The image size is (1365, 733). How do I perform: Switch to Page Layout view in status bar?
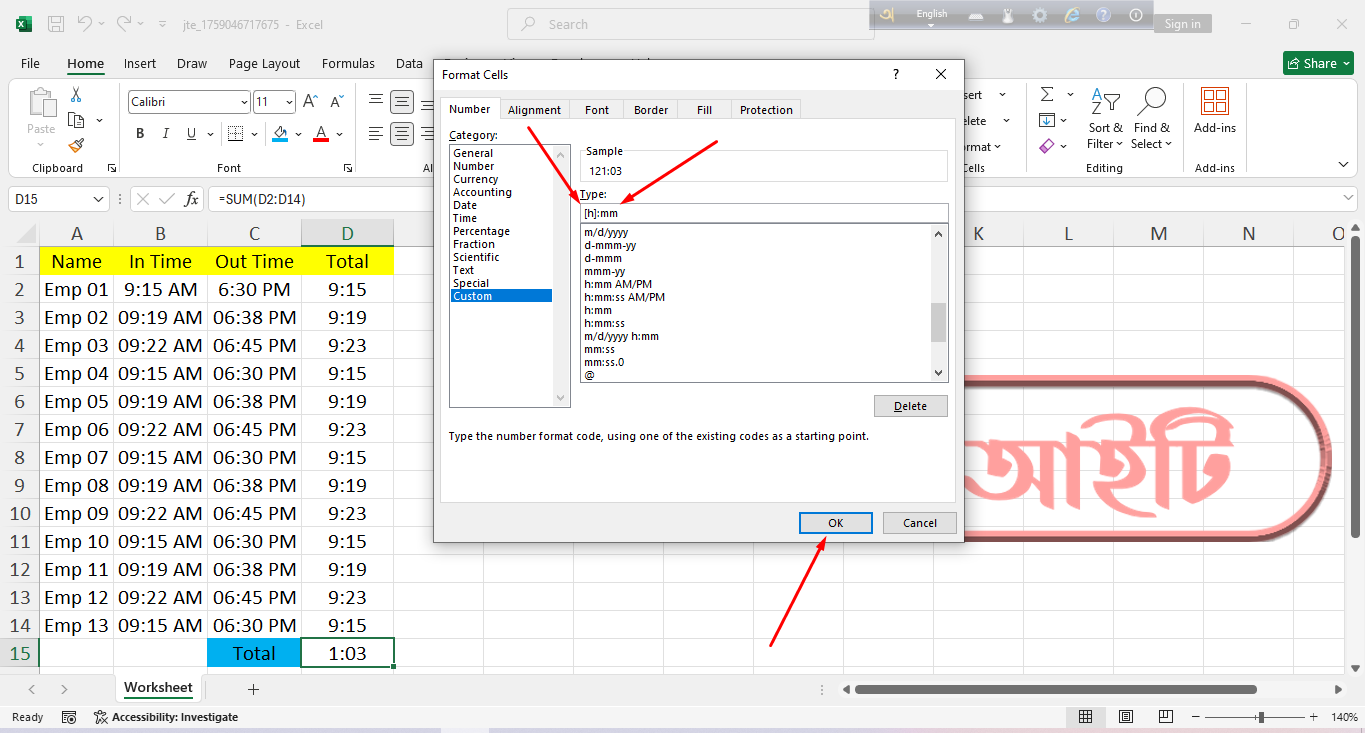[x=1126, y=717]
